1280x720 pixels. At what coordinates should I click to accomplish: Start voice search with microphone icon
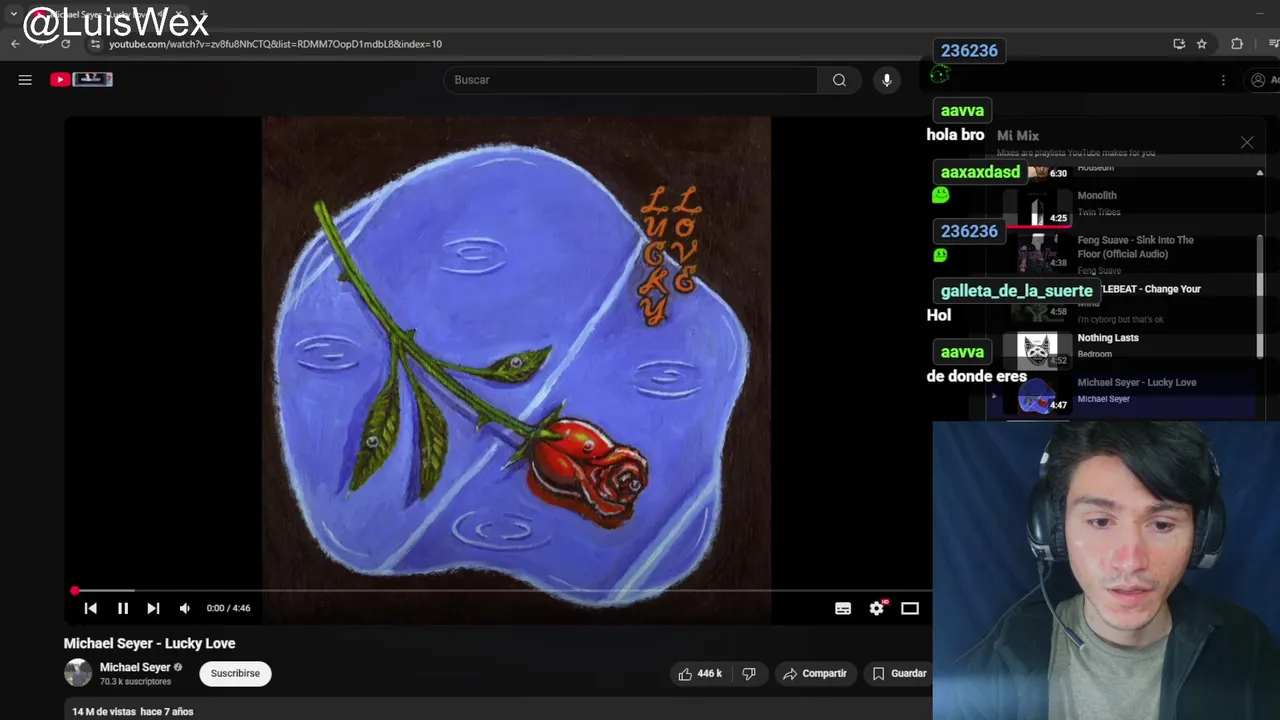point(887,80)
